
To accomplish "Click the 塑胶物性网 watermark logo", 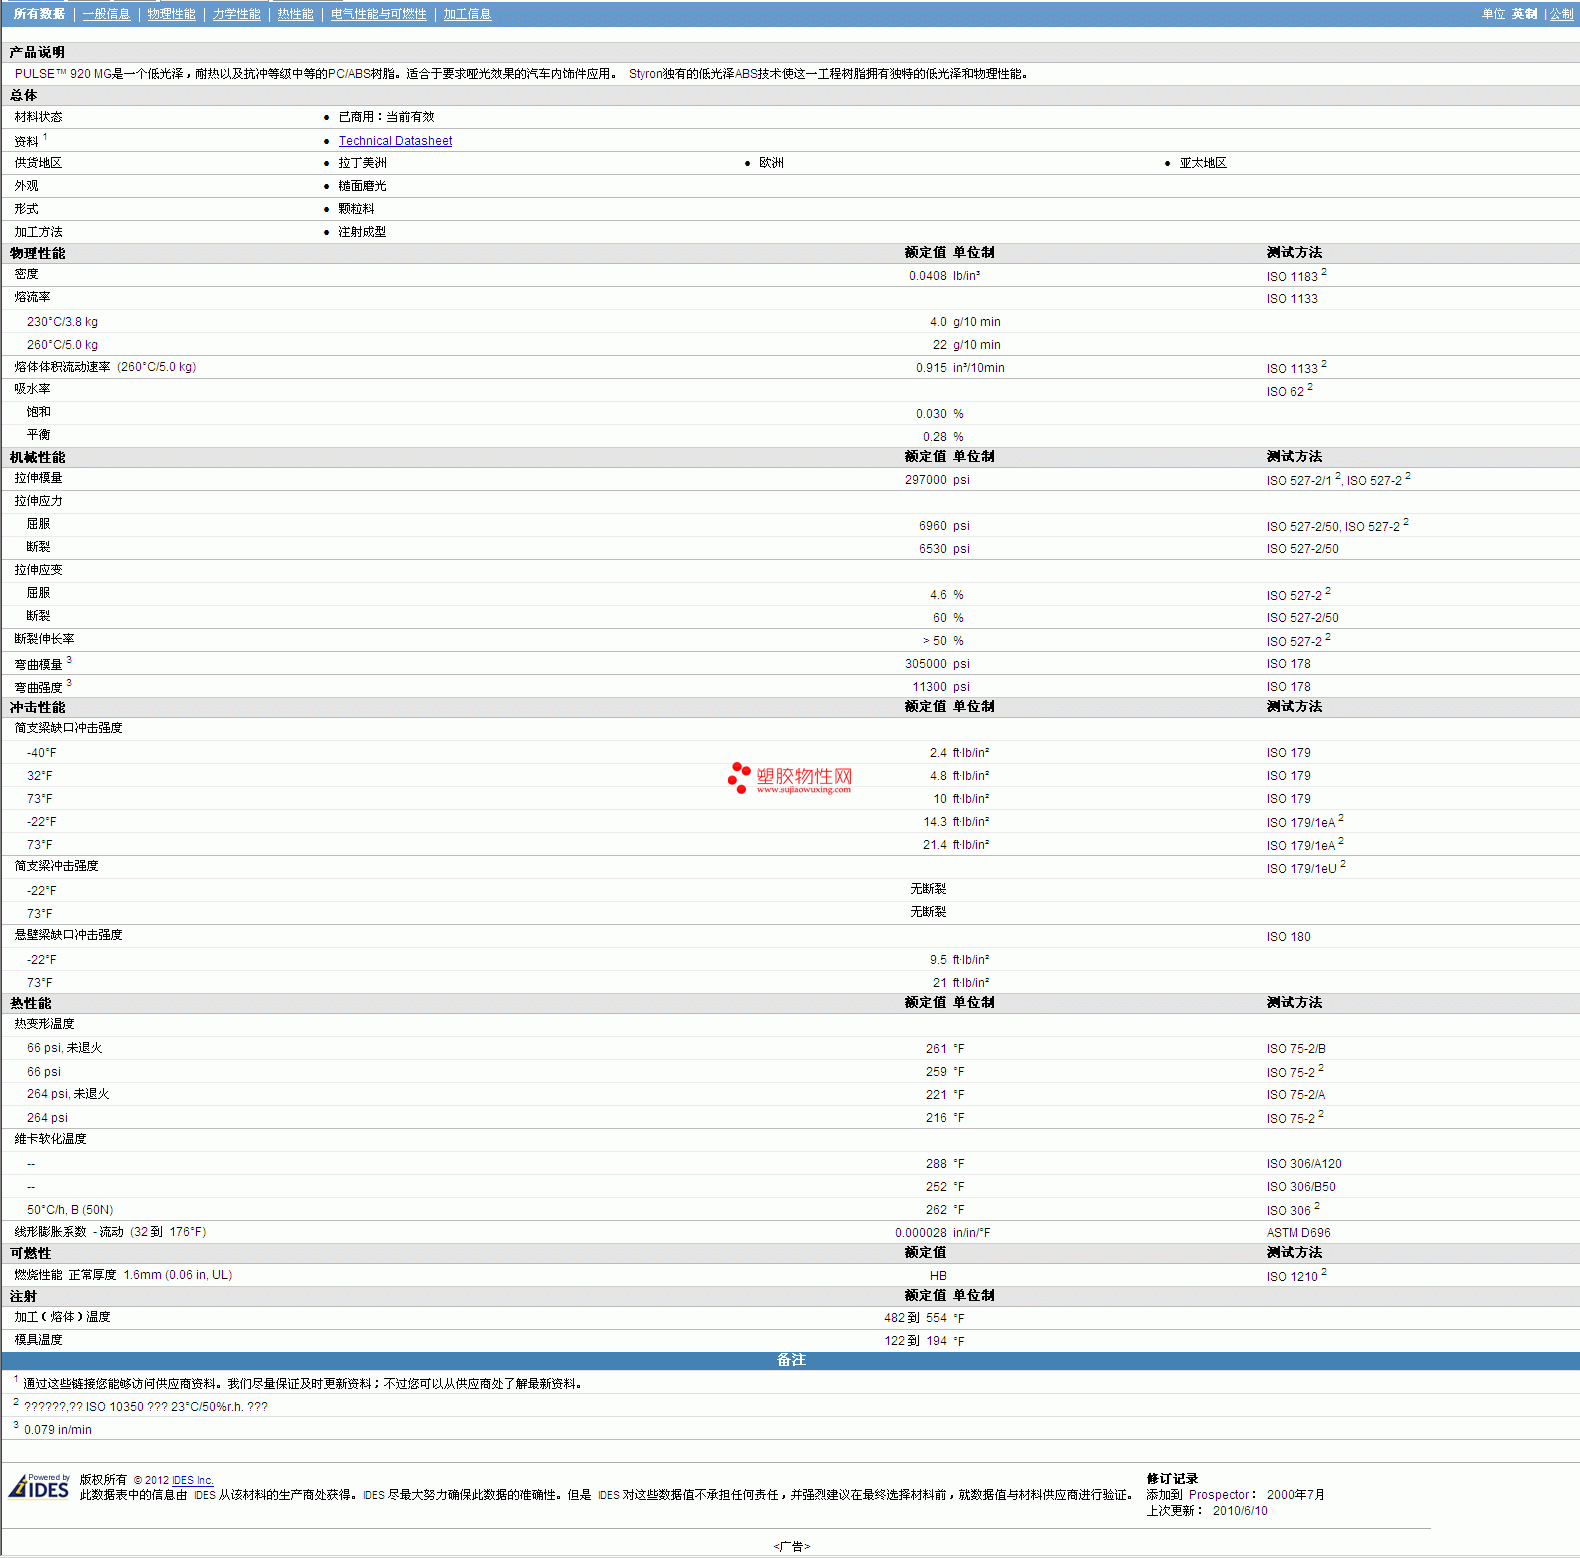I will click(790, 778).
